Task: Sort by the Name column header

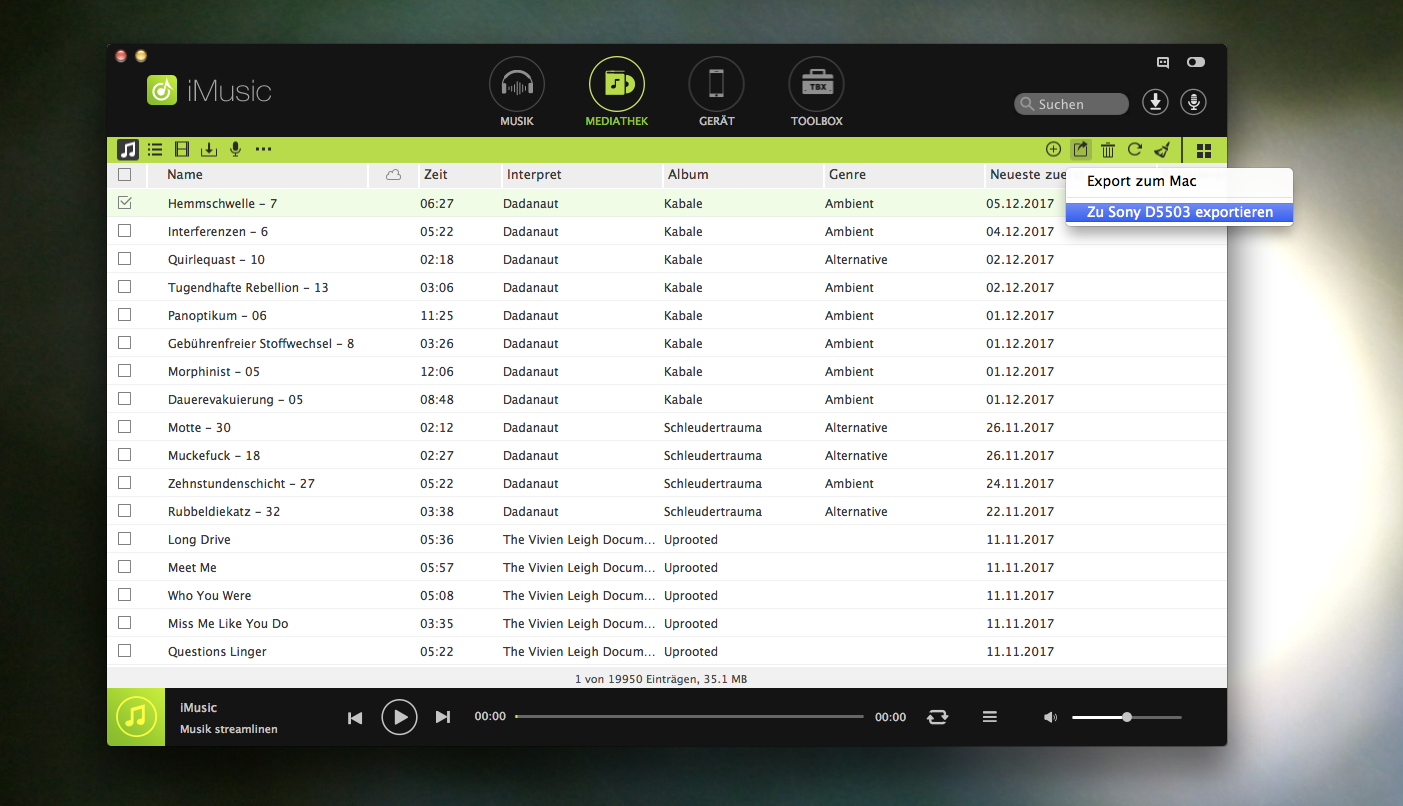Action: pyautogui.click(x=258, y=175)
